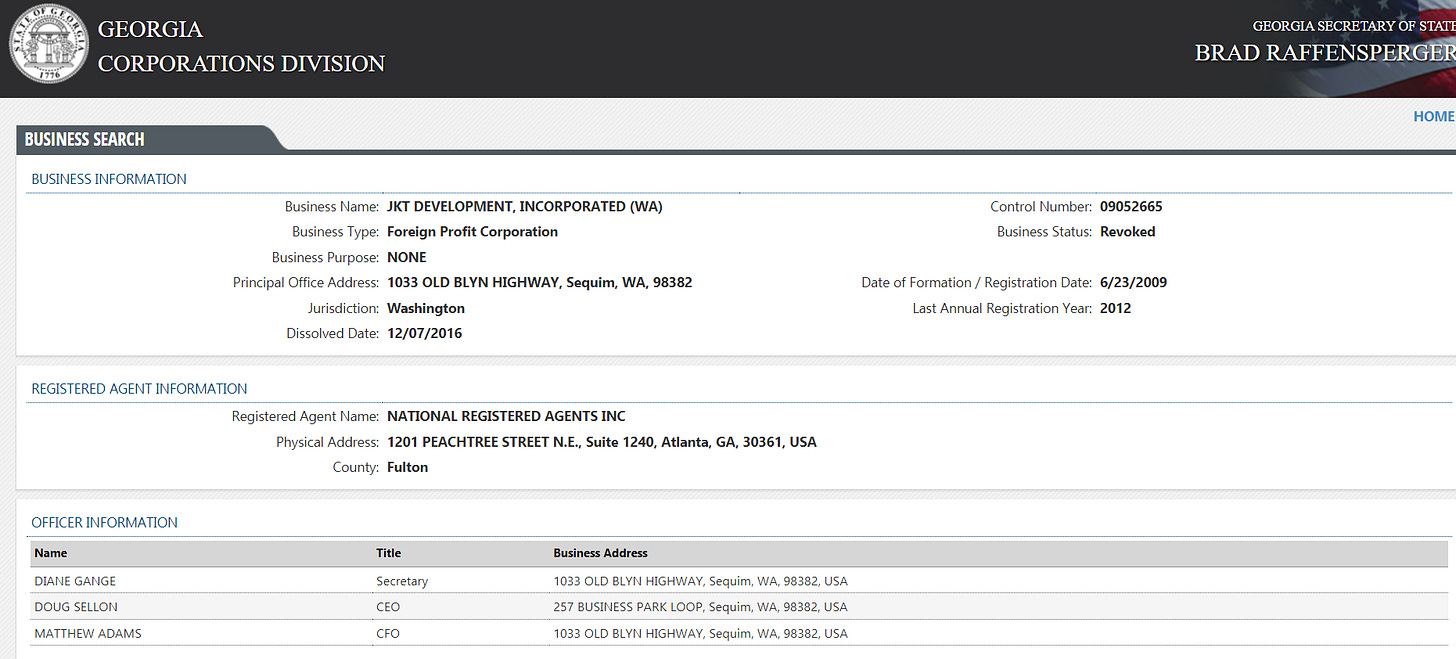Select officer name DIANE GANGE
1456x659 pixels.
point(76,581)
